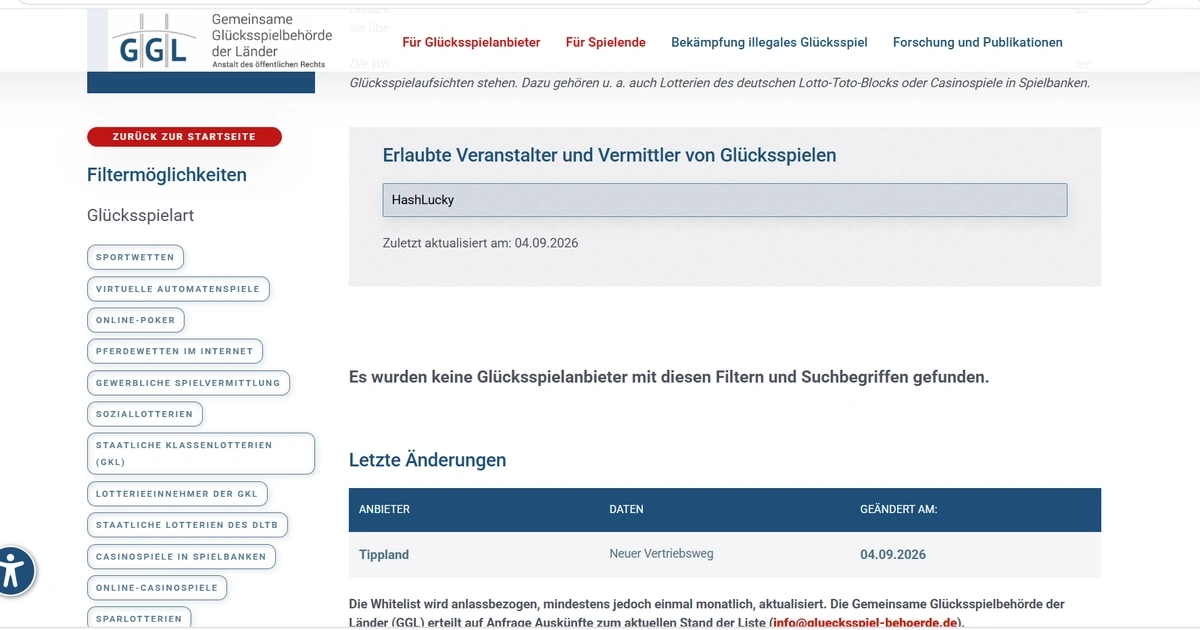1200x630 pixels.
Task: Toggle Lotterieeinnehmer der GKL filter
Action: click(x=177, y=494)
